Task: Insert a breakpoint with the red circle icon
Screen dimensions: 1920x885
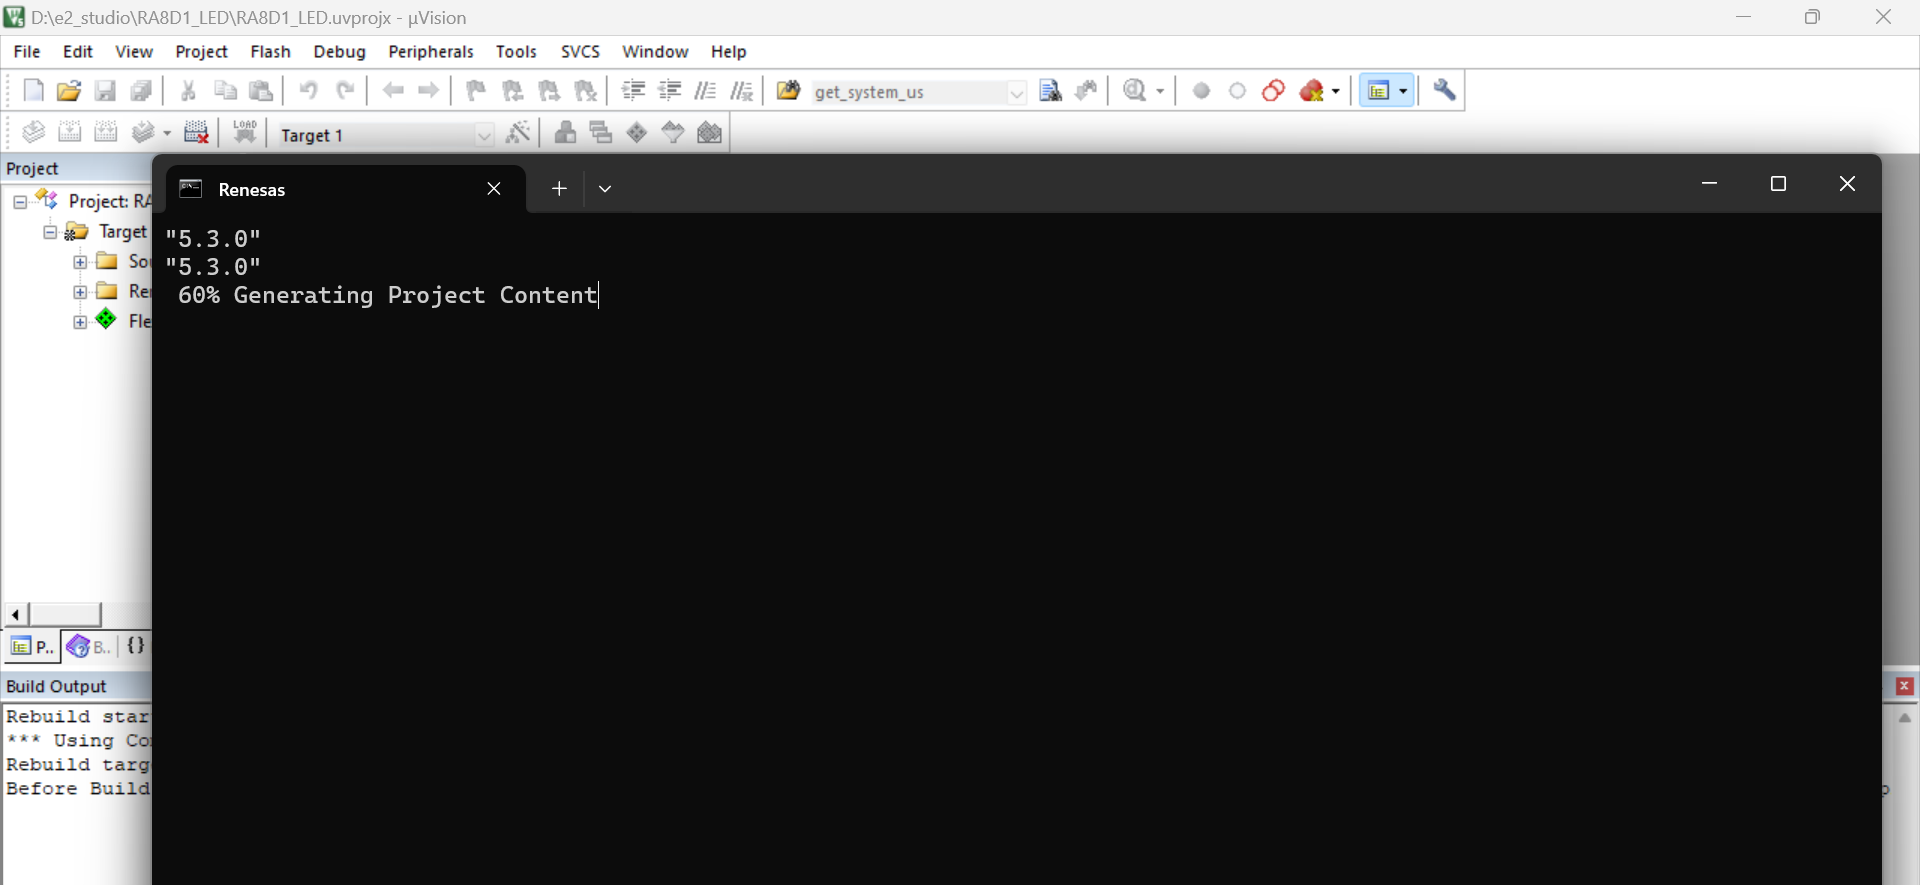Action: 1202,91
